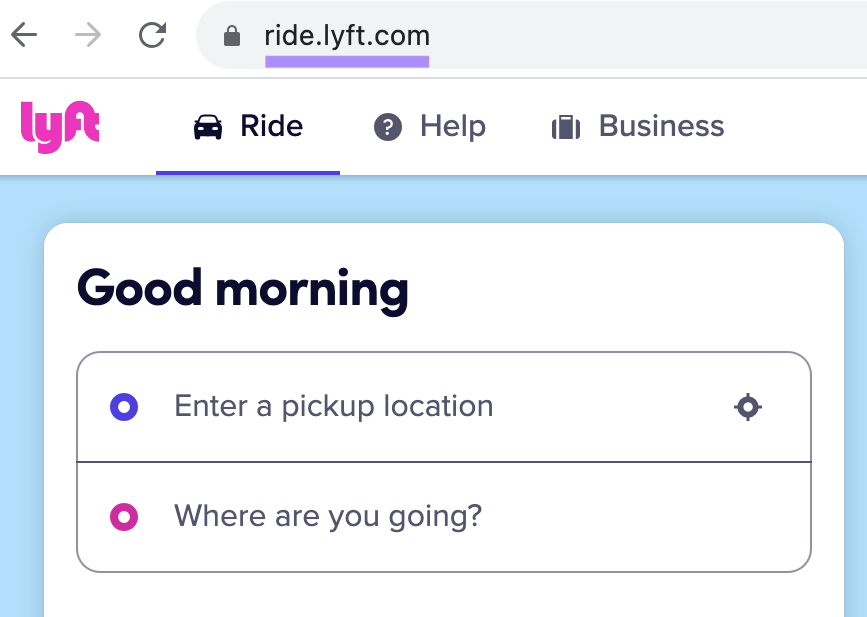Click the Lyft logo
The height and width of the screenshot is (617, 867).
(59, 127)
